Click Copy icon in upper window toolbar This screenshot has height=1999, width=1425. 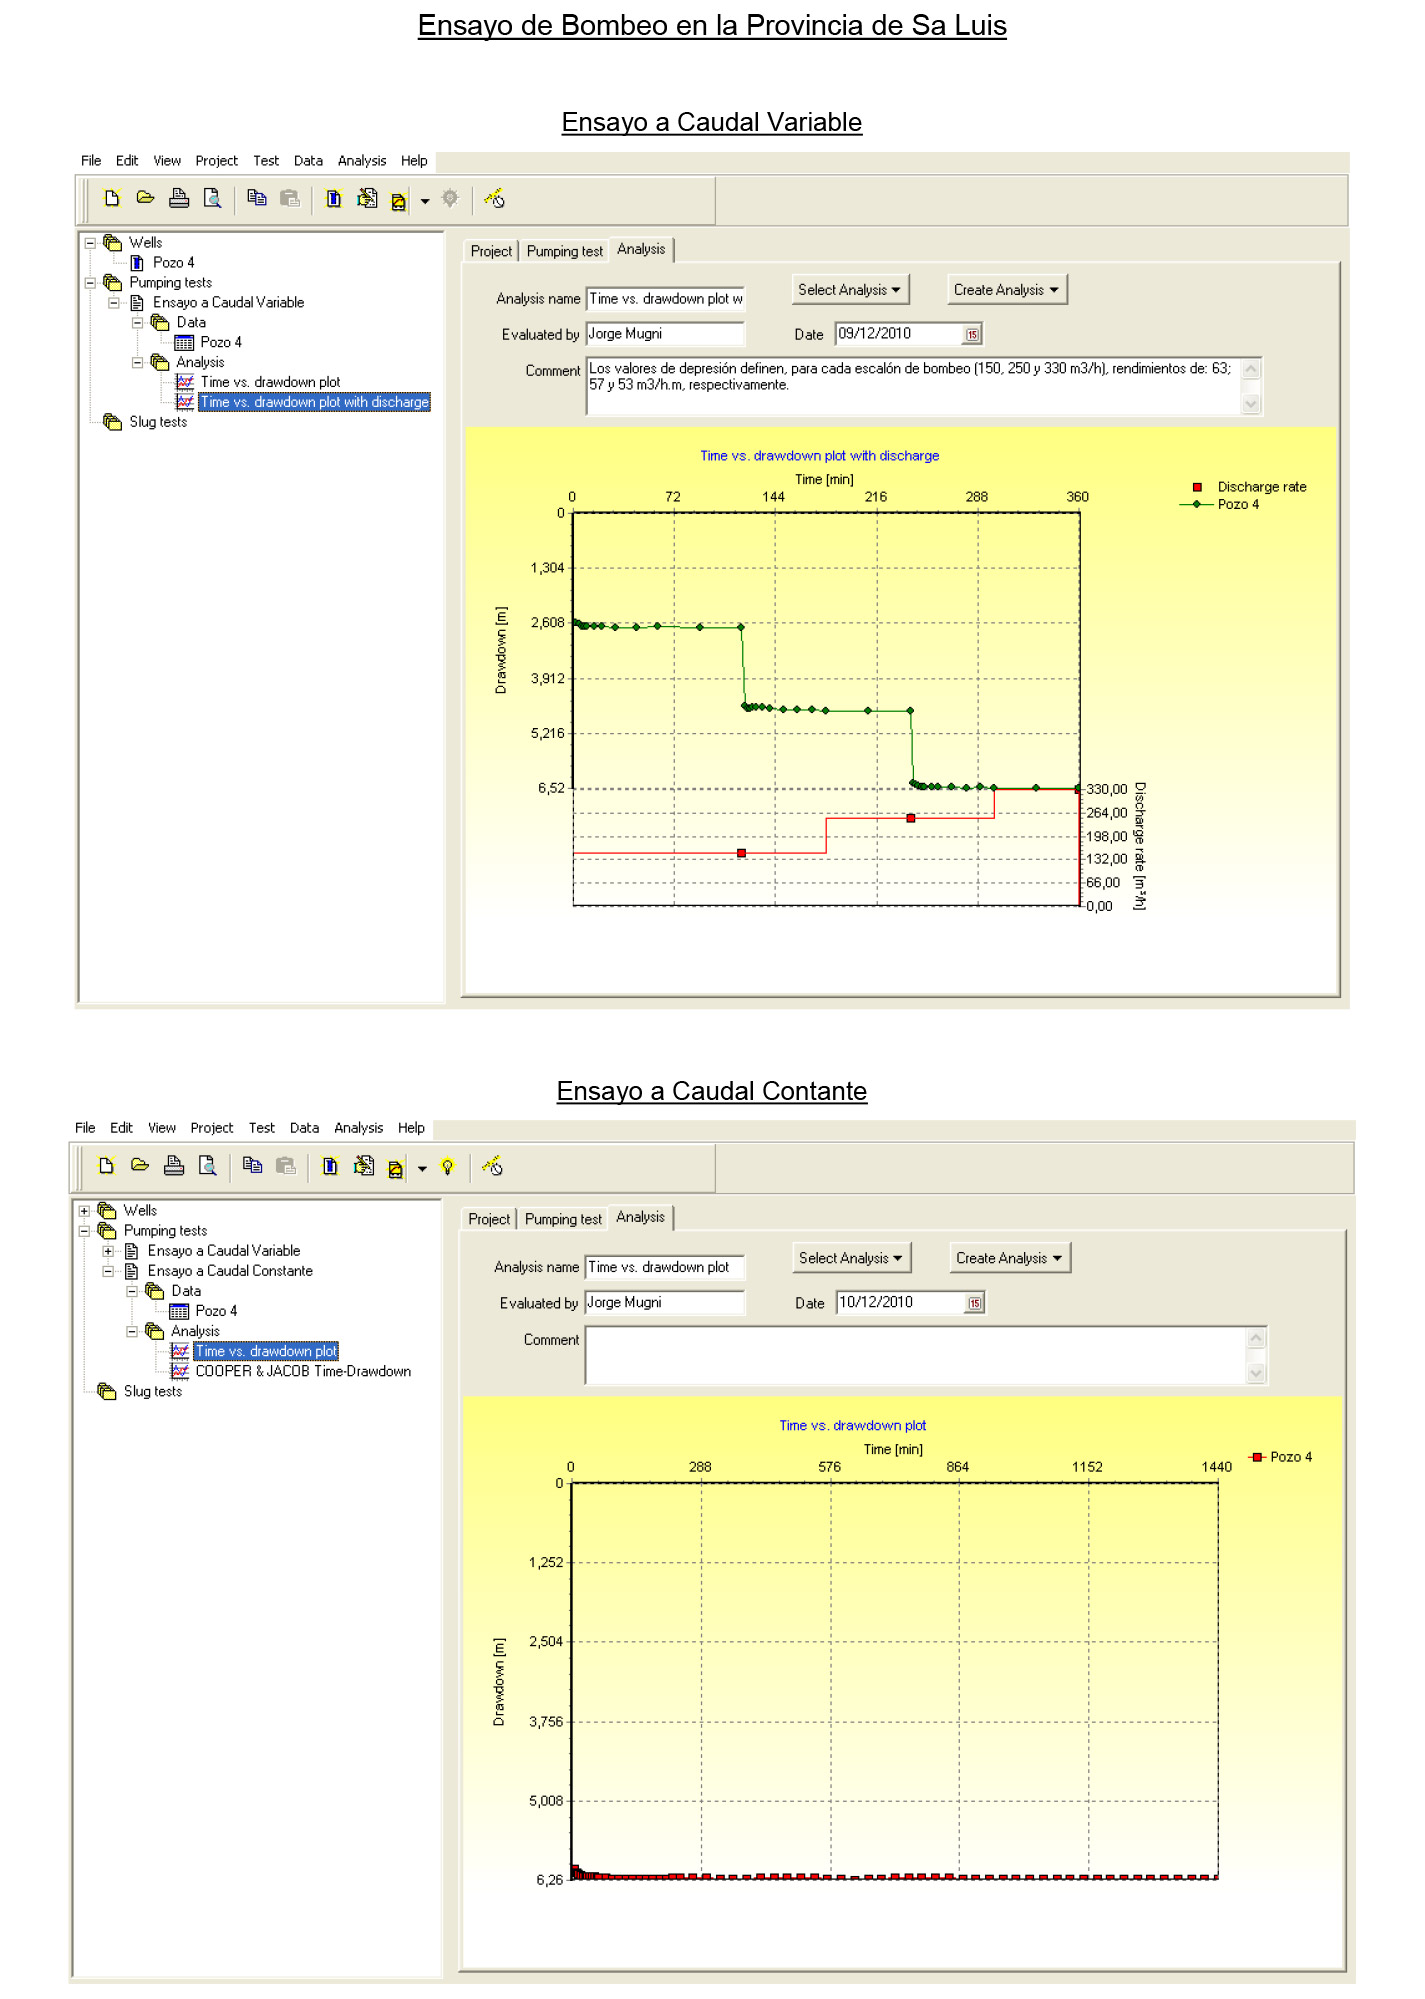[x=257, y=198]
